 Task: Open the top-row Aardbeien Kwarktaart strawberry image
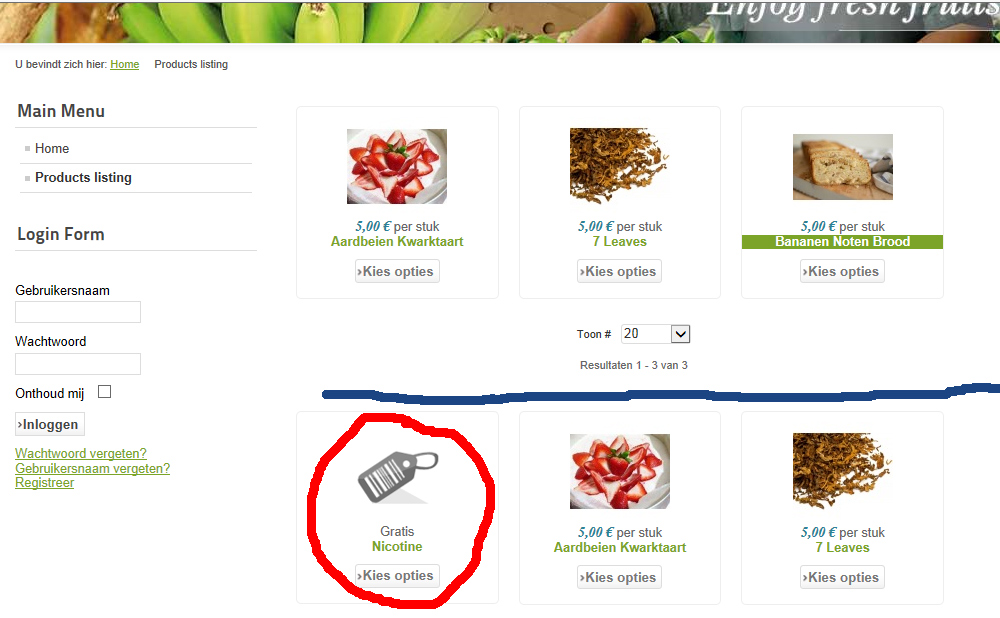[x=397, y=166]
